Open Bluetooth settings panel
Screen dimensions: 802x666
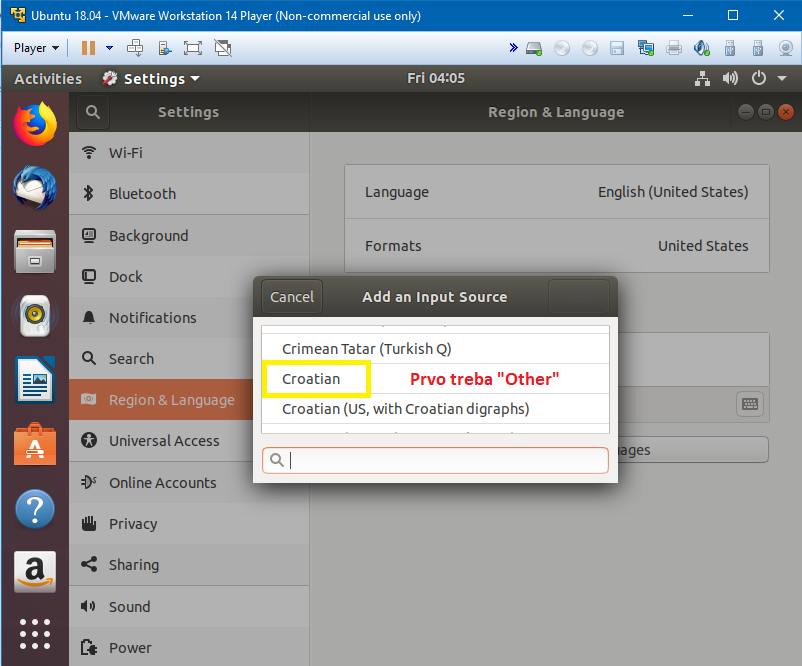(x=189, y=194)
